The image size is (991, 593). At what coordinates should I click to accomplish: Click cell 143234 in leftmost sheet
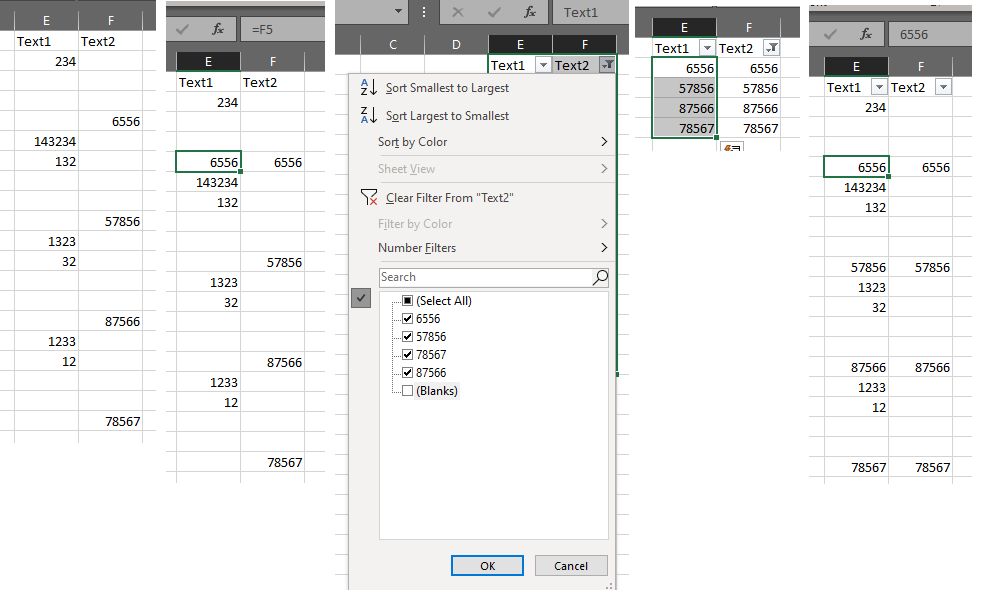pos(46,141)
